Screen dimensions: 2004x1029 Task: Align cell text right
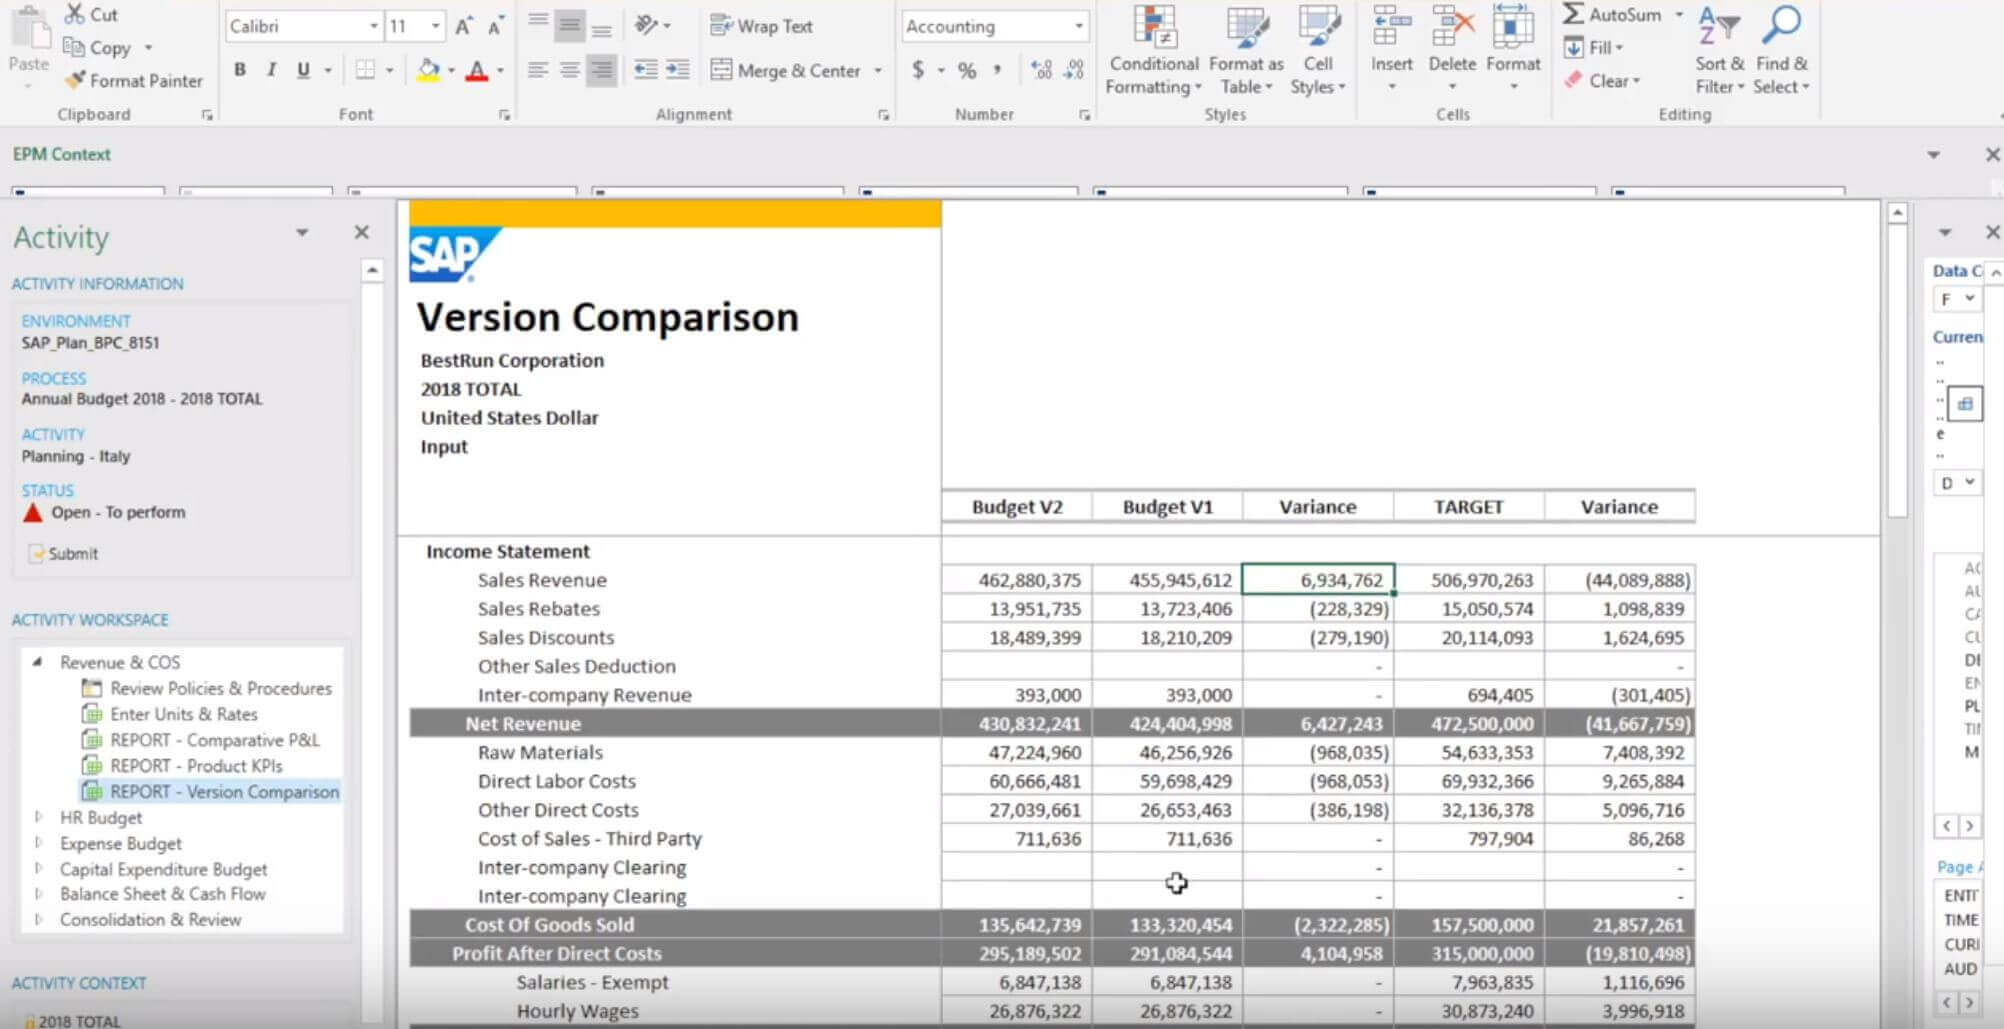[x=601, y=70]
